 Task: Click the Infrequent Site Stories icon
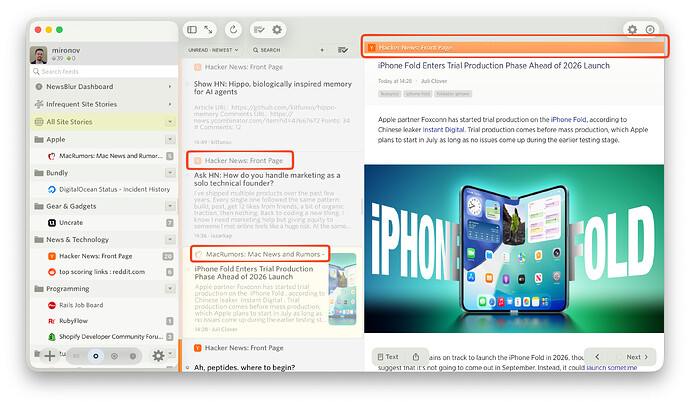pyautogui.click(x=39, y=104)
